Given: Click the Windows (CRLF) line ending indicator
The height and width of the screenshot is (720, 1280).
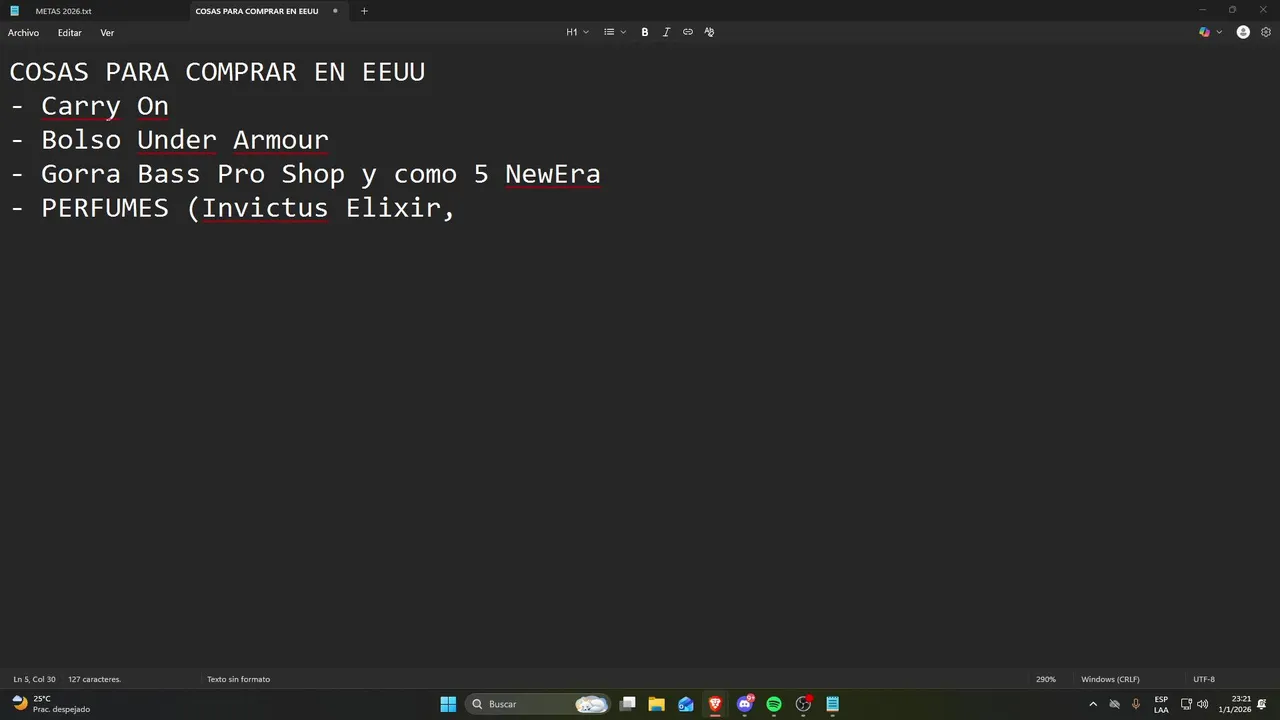Looking at the screenshot, I should (x=1110, y=679).
